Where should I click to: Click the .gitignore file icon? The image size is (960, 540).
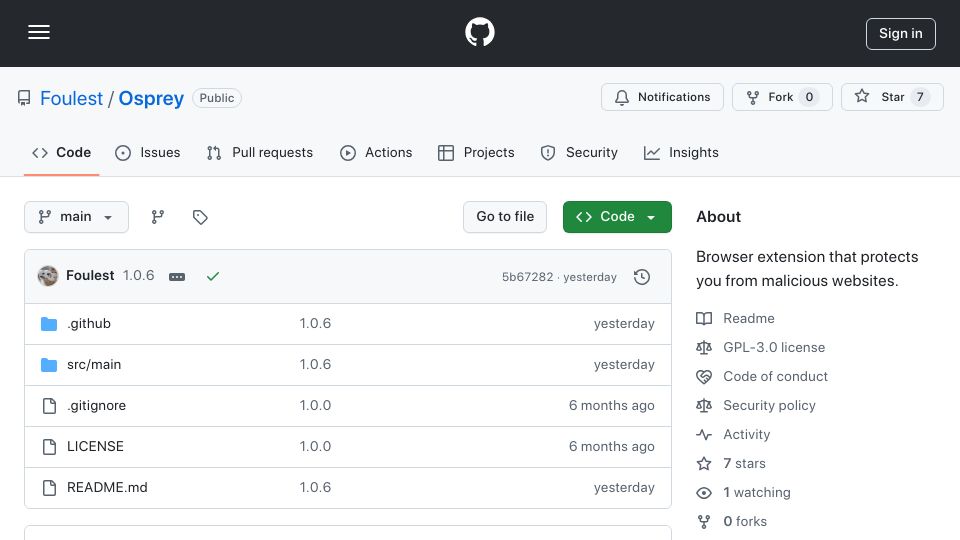[x=49, y=405]
